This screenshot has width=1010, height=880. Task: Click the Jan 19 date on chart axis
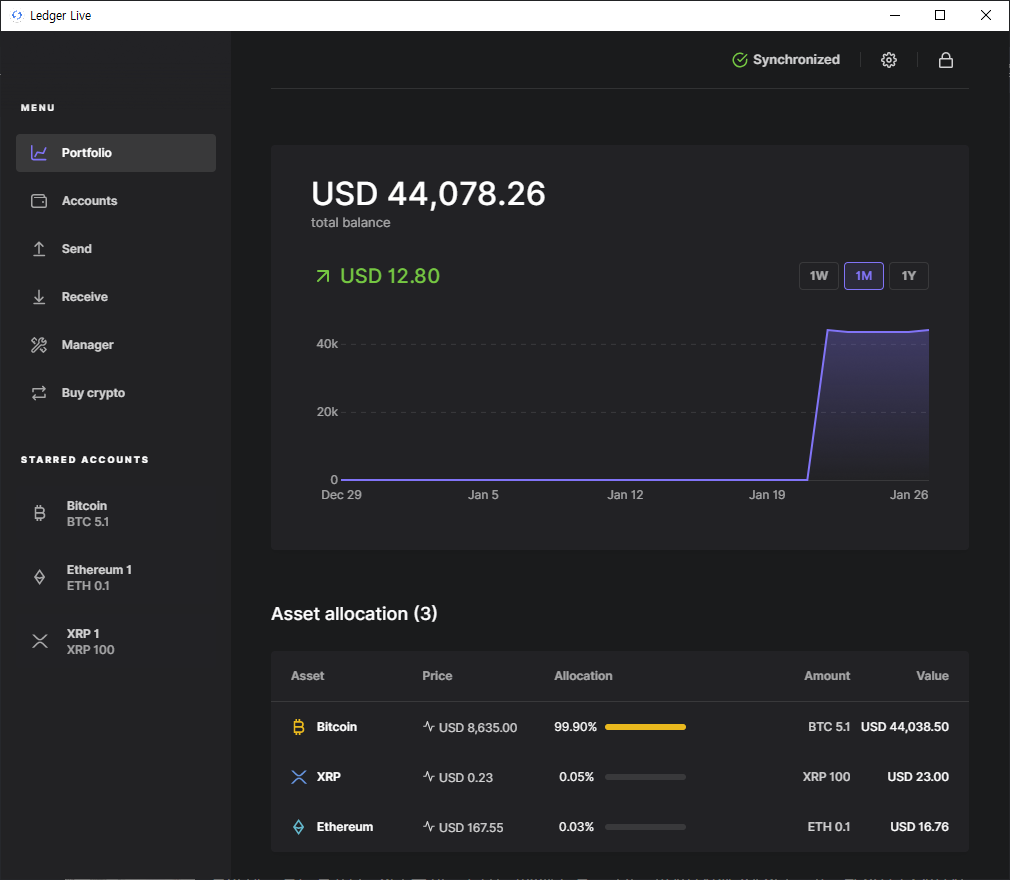click(x=767, y=495)
